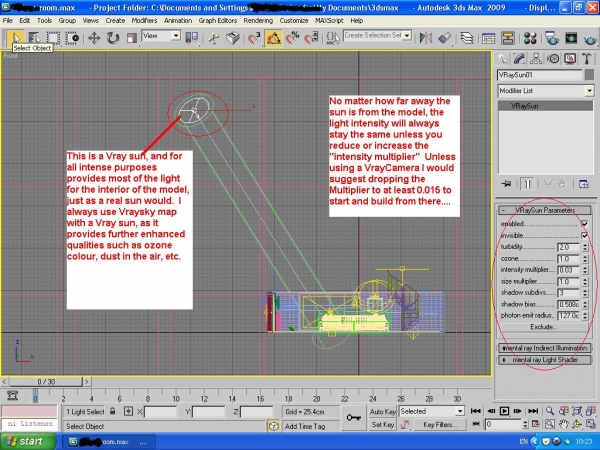This screenshot has height=450, width=600.
Task: Open the File menu
Action: (7, 21)
